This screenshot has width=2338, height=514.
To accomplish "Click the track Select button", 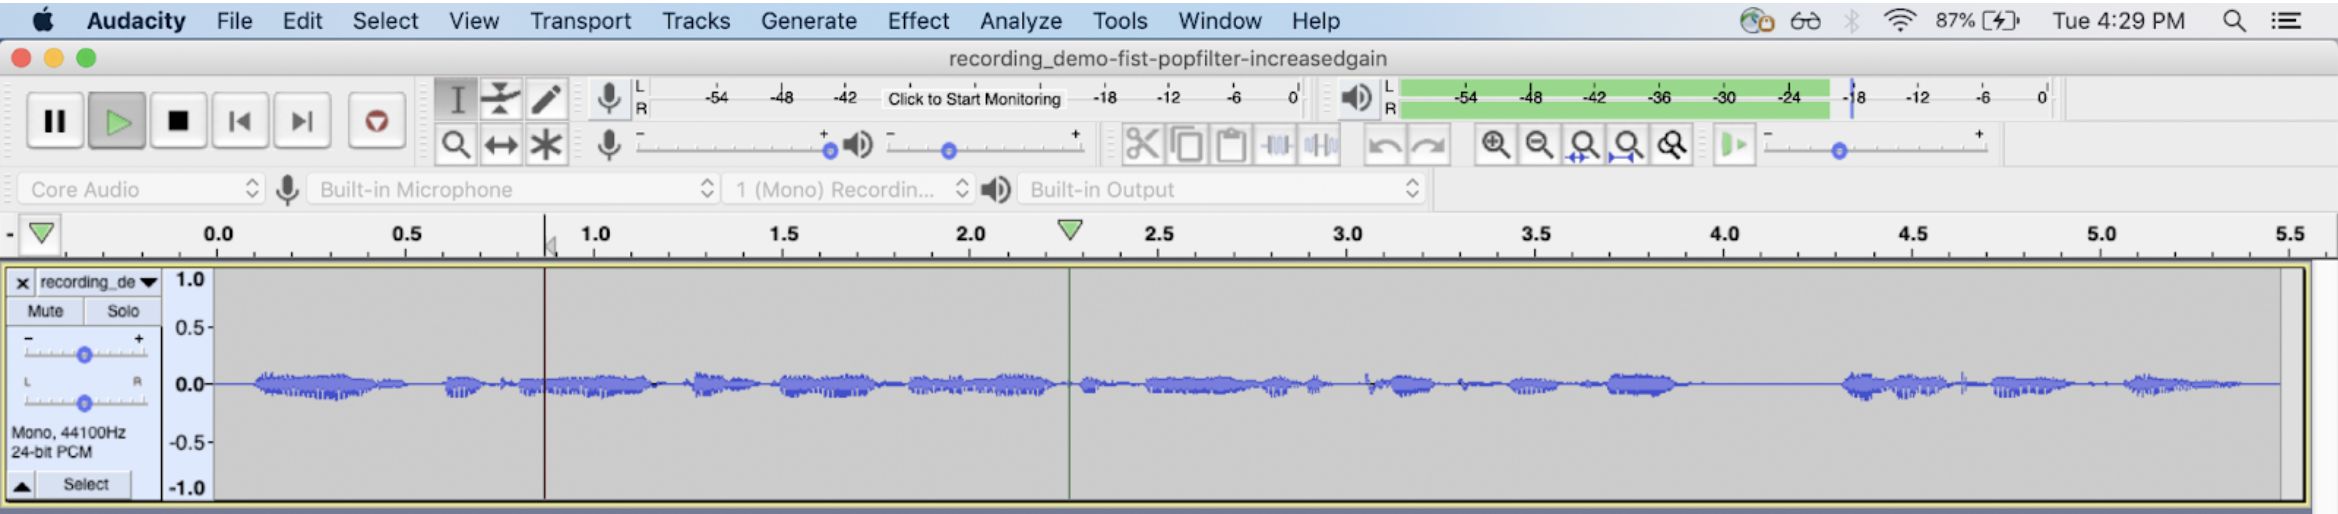I will coord(86,485).
